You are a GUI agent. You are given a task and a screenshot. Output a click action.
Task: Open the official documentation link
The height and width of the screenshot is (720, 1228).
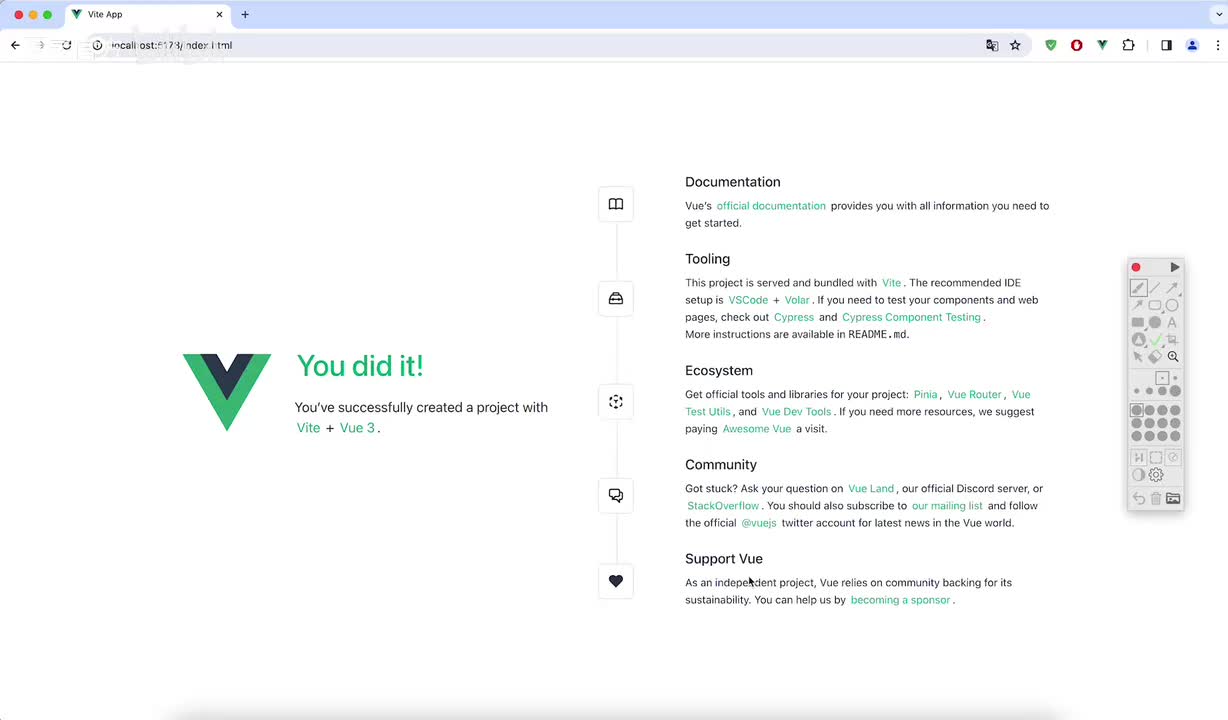pyautogui.click(x=771, y=206)
